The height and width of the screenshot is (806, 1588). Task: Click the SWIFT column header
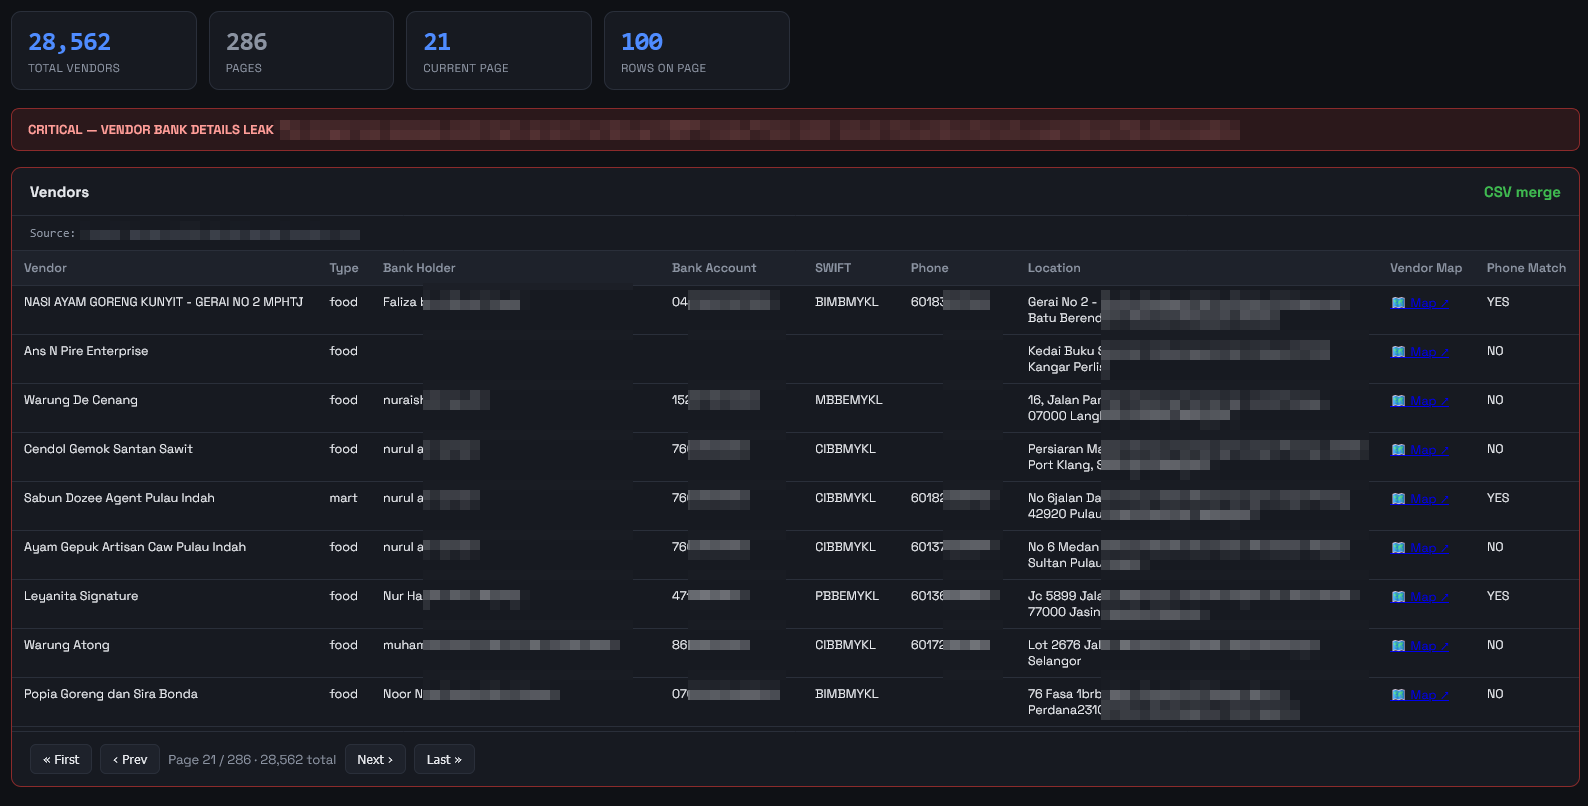pyautogui.click(x=833, y=268)
